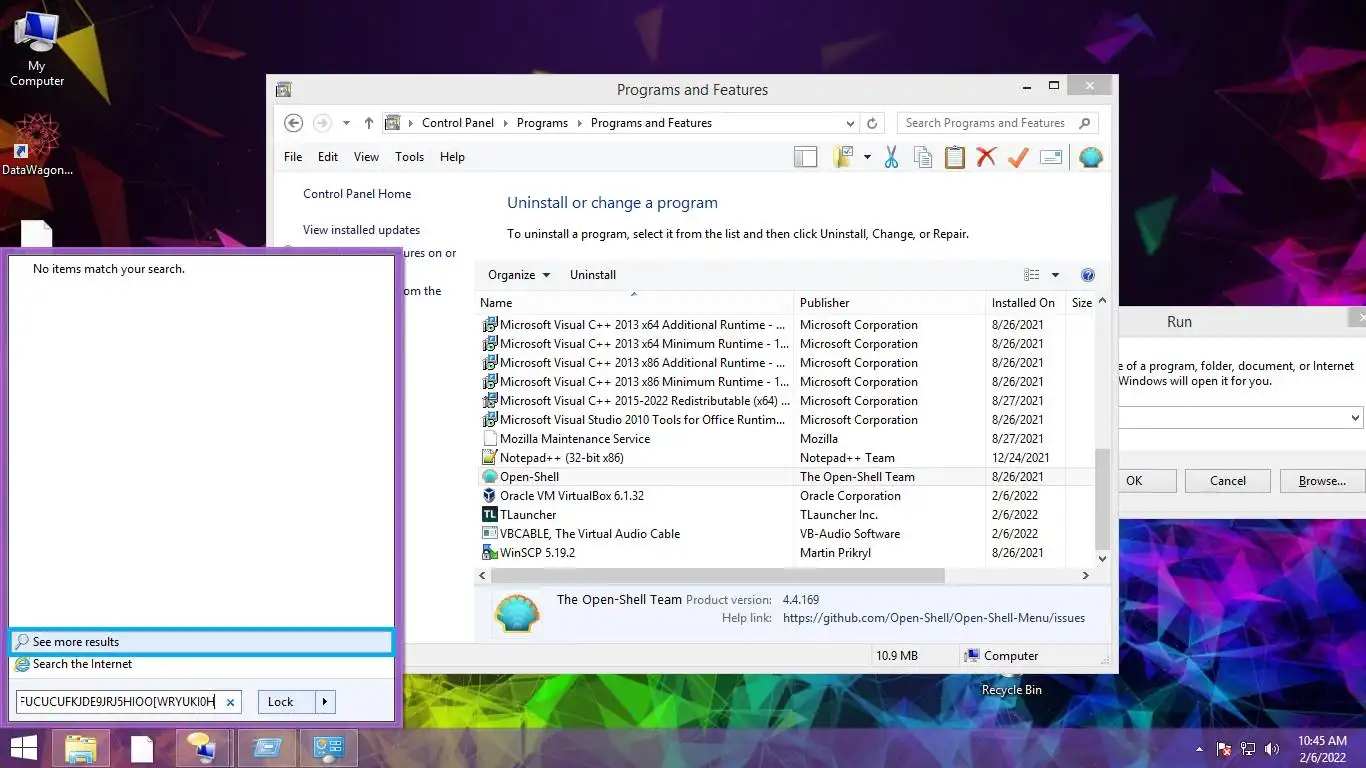Click Search the Internet in start menu
The width and height of the screenshot is (1366, 768).
(201, 664)
